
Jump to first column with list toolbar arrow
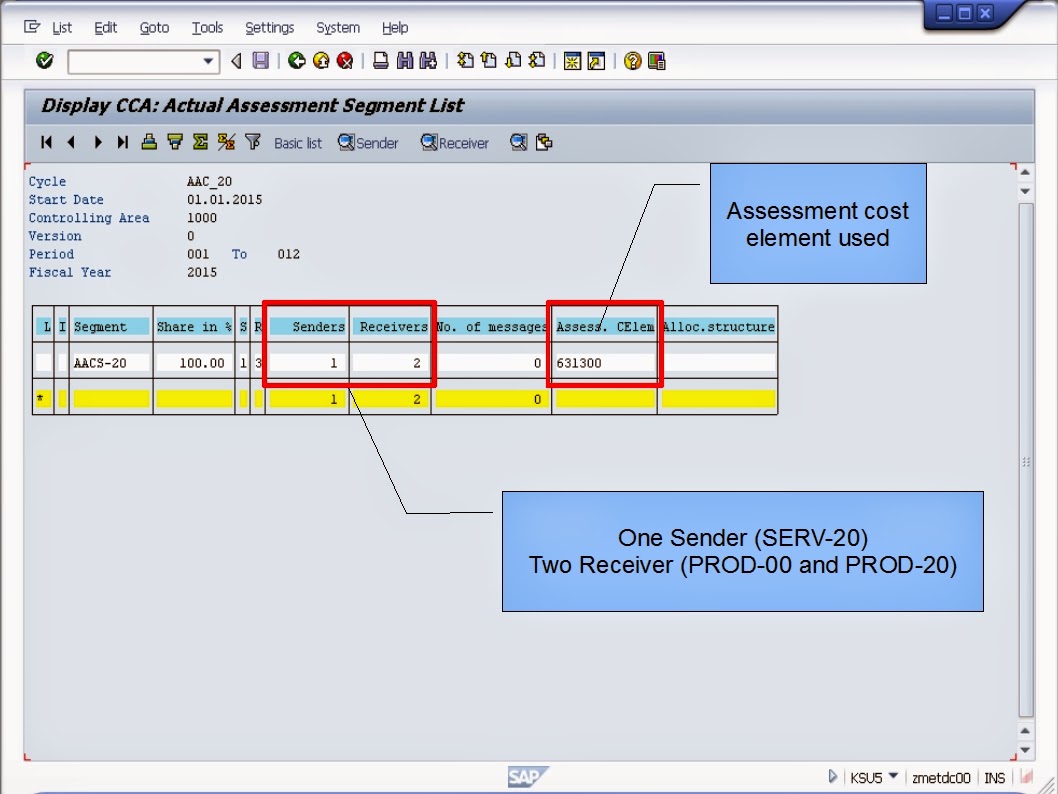46,142
